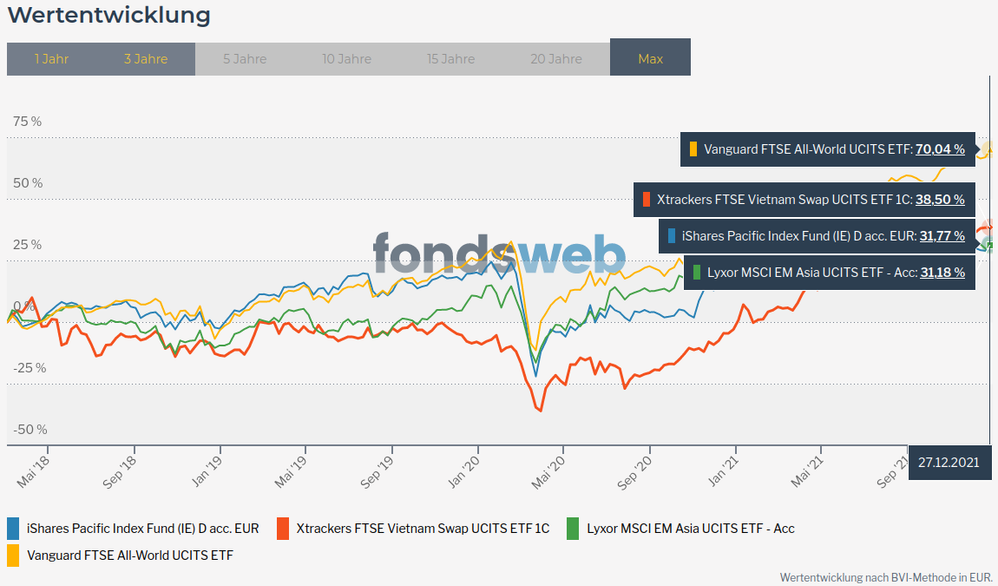998x586 pixels.
Task: Click the blue iShares Pacific legend swatch
Action: pos(13,529)
